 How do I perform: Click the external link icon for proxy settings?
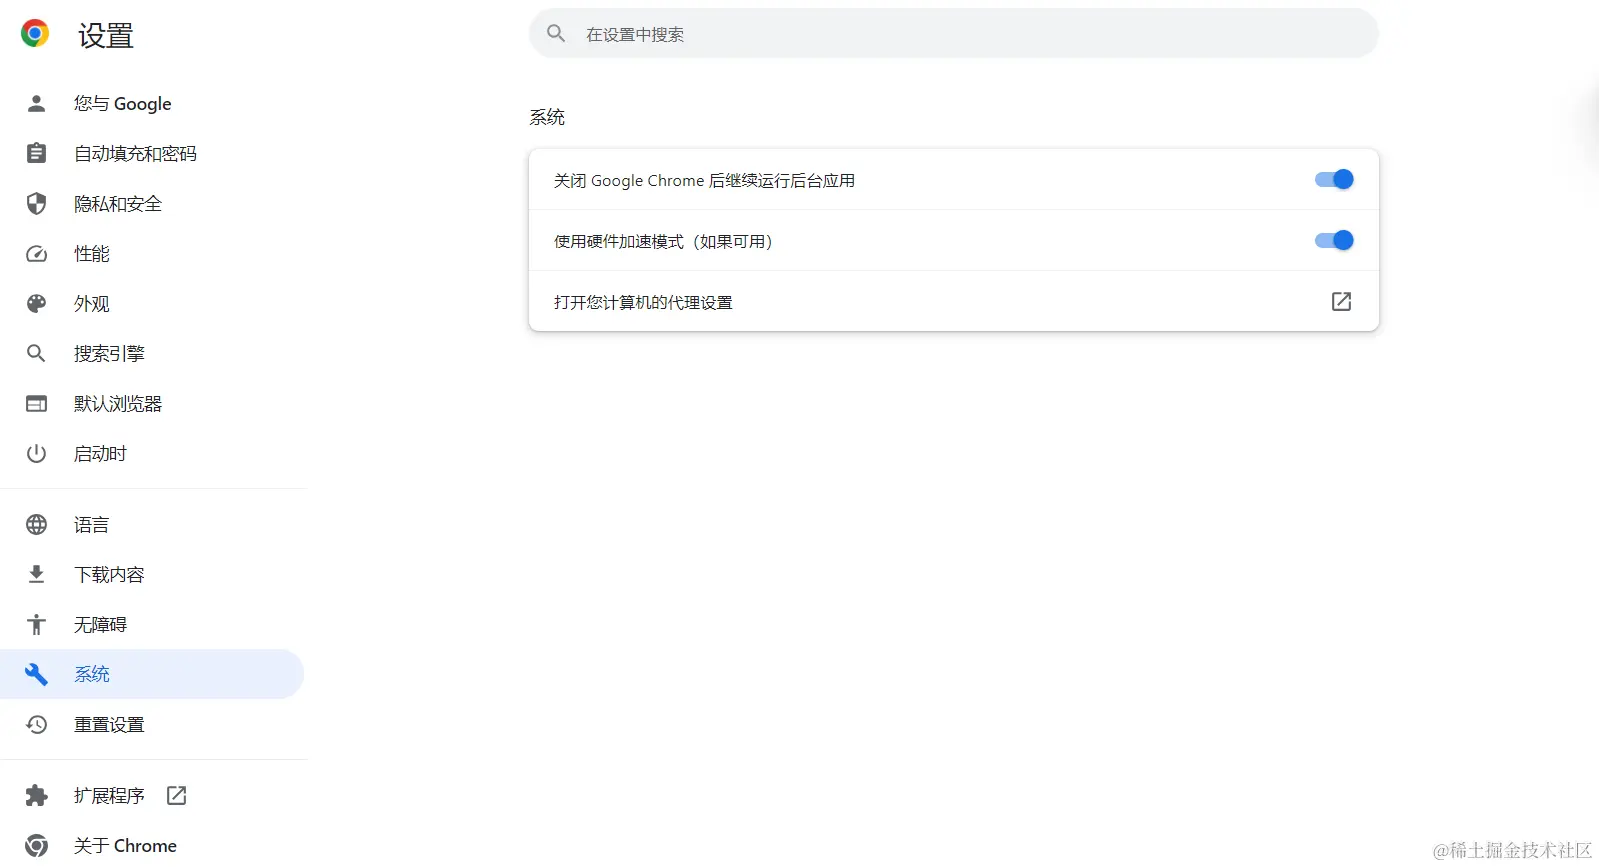(1341, 301)
